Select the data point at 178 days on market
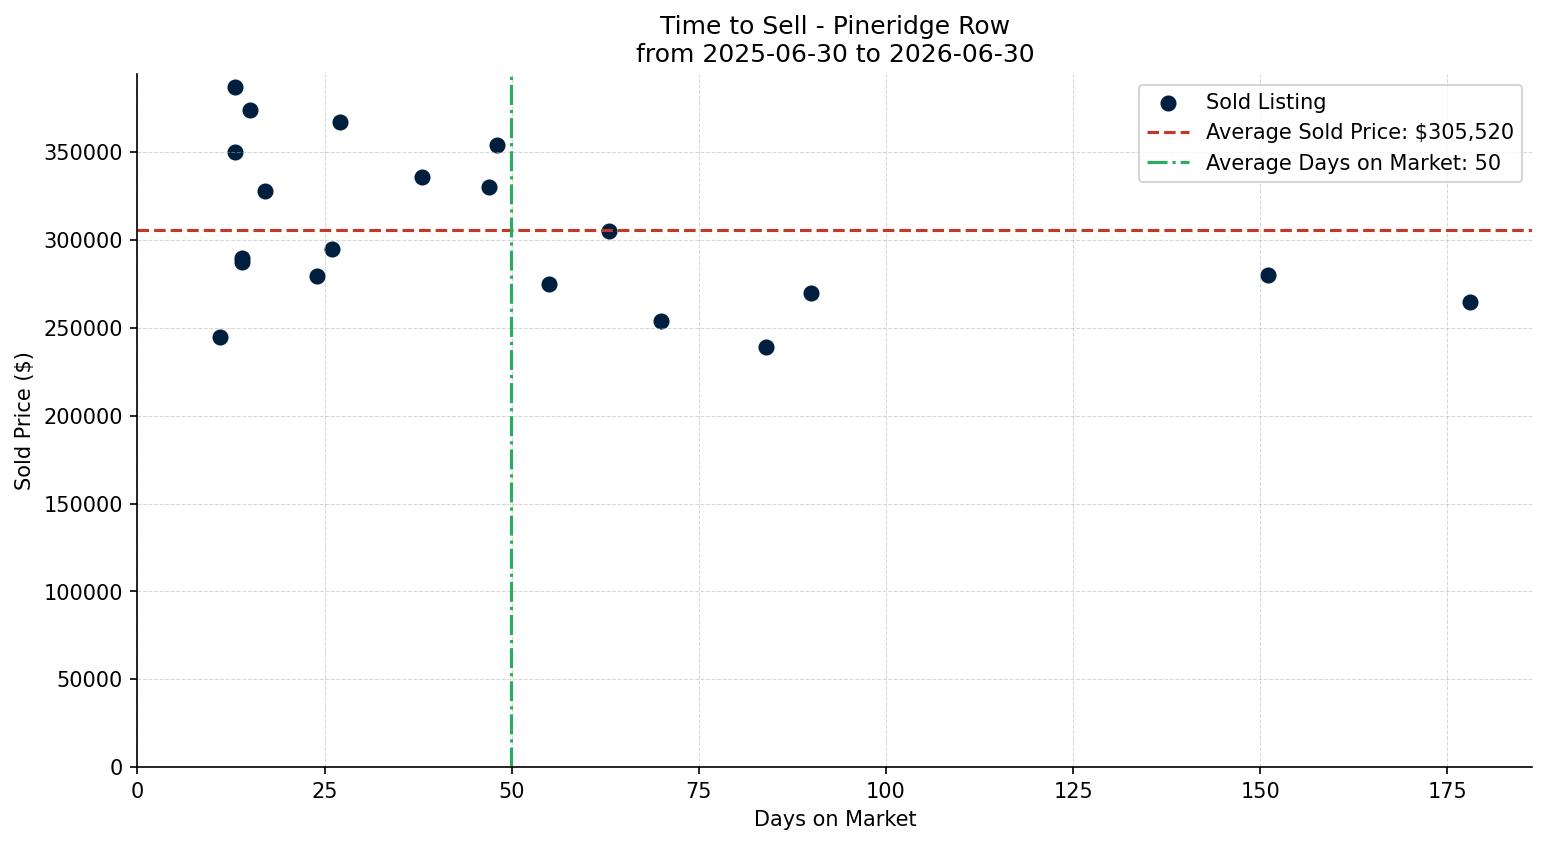 click(1470, 302)
